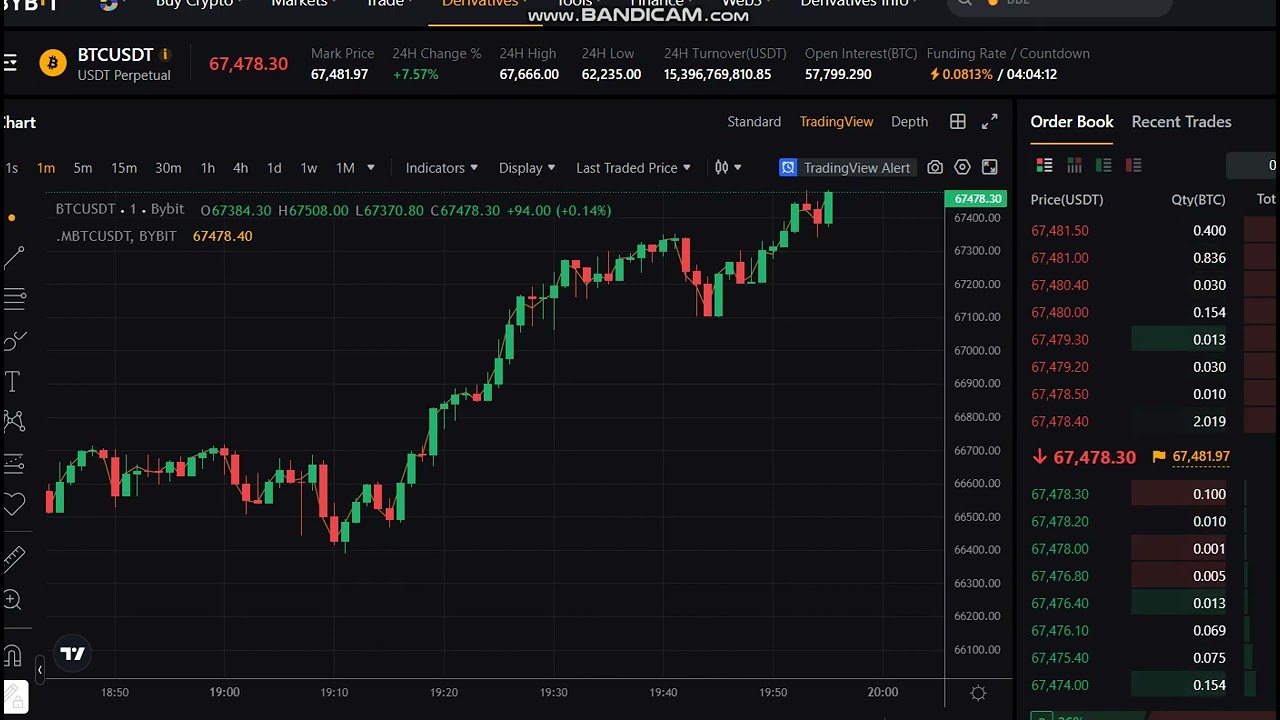Open the left hamburger menu

pos(10,64)
